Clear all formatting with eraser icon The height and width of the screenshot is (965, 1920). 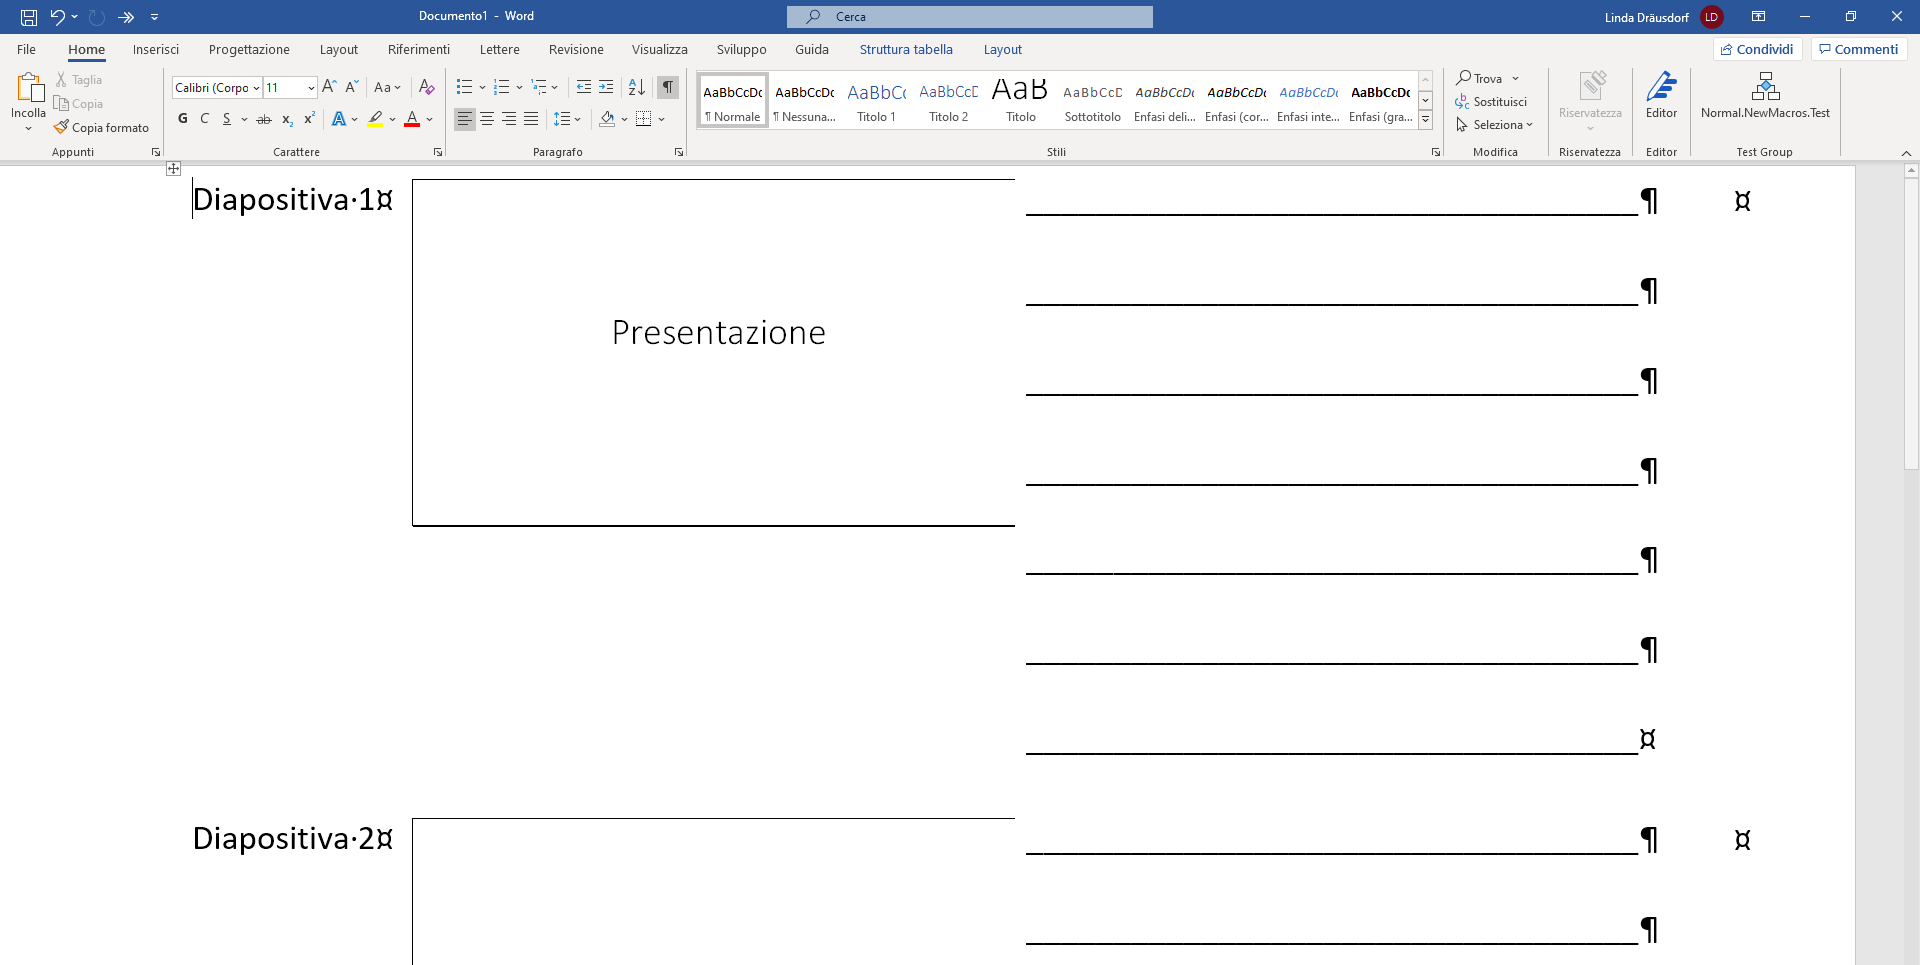coord(427,88)
